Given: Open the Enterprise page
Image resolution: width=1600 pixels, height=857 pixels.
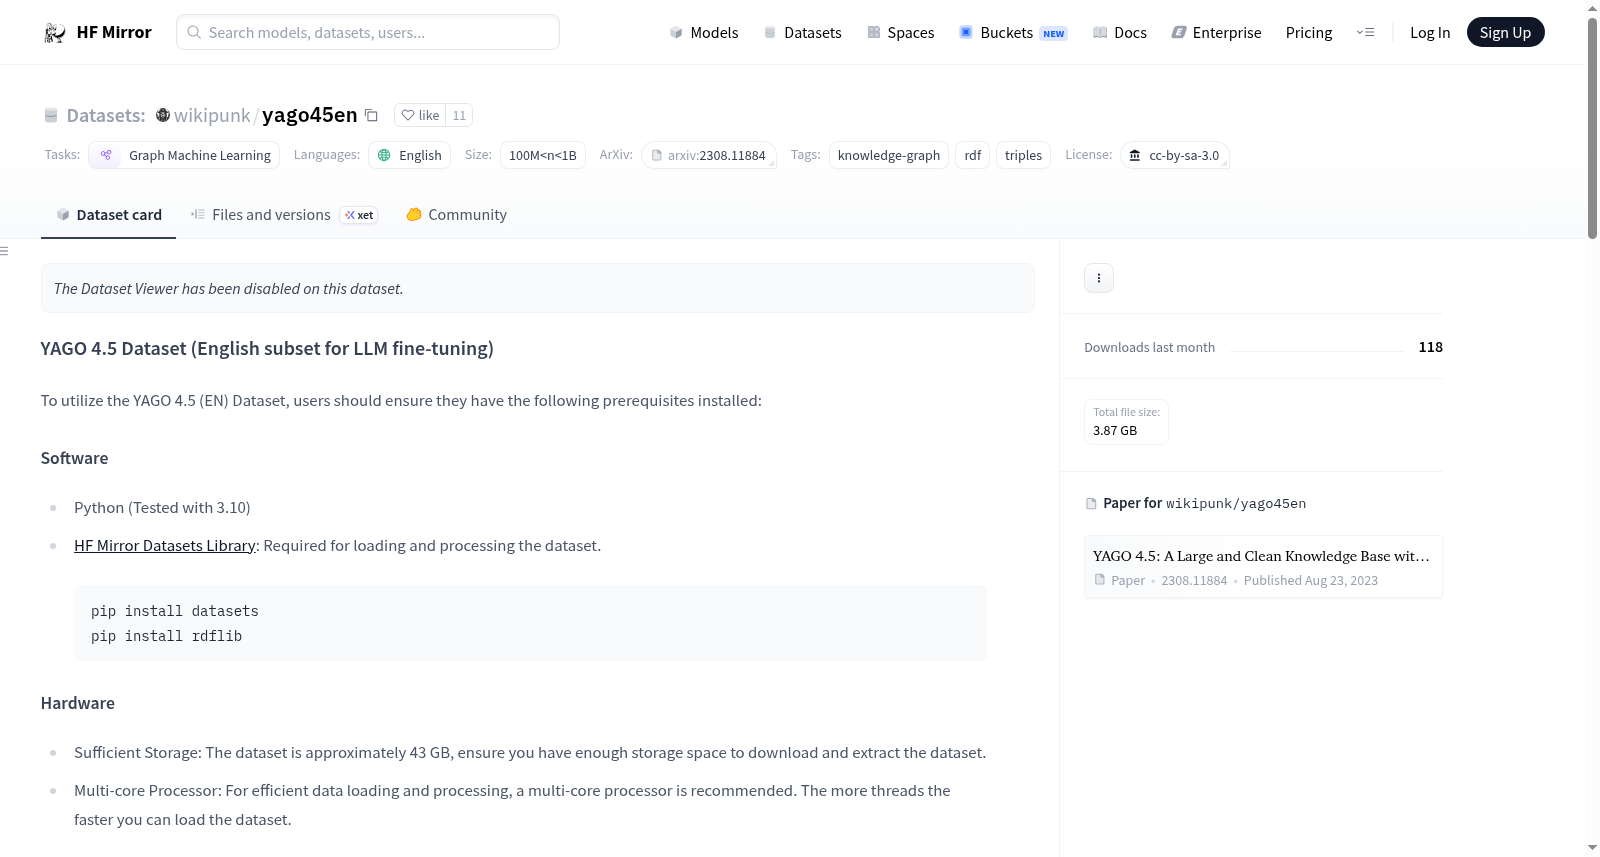Looking at the screenshot, I should (x=1216, y=33).
